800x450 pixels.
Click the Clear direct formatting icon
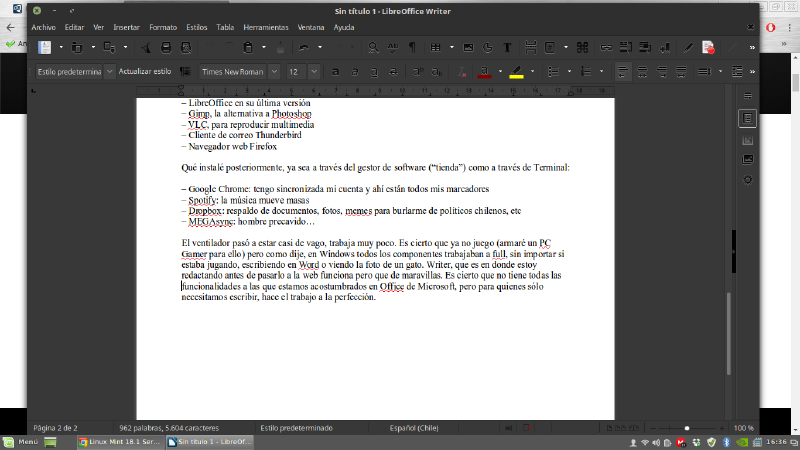click(461, 72)
